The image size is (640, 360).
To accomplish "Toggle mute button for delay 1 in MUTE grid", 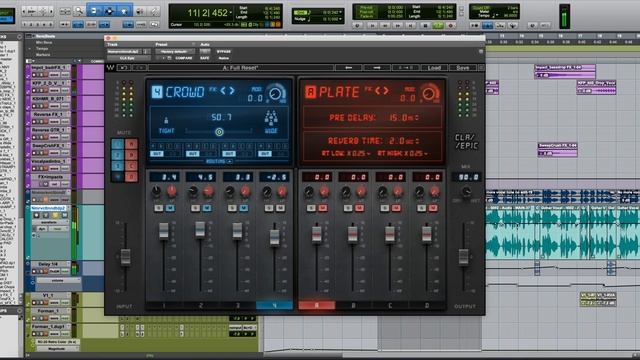I will (118, 144).
